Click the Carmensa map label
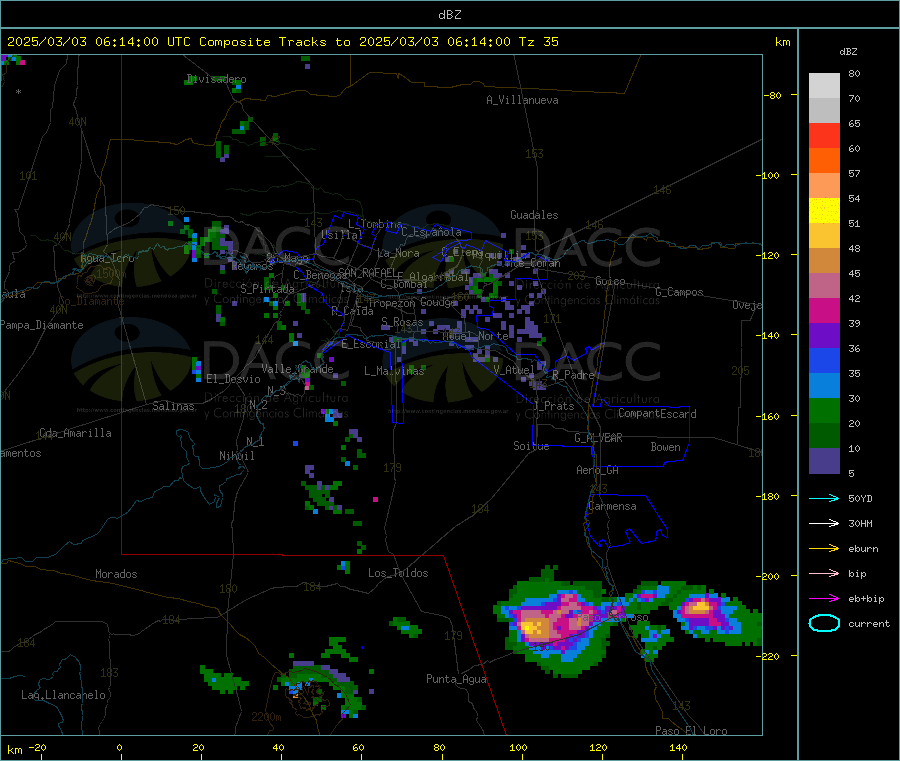 (x=612, y=506)
